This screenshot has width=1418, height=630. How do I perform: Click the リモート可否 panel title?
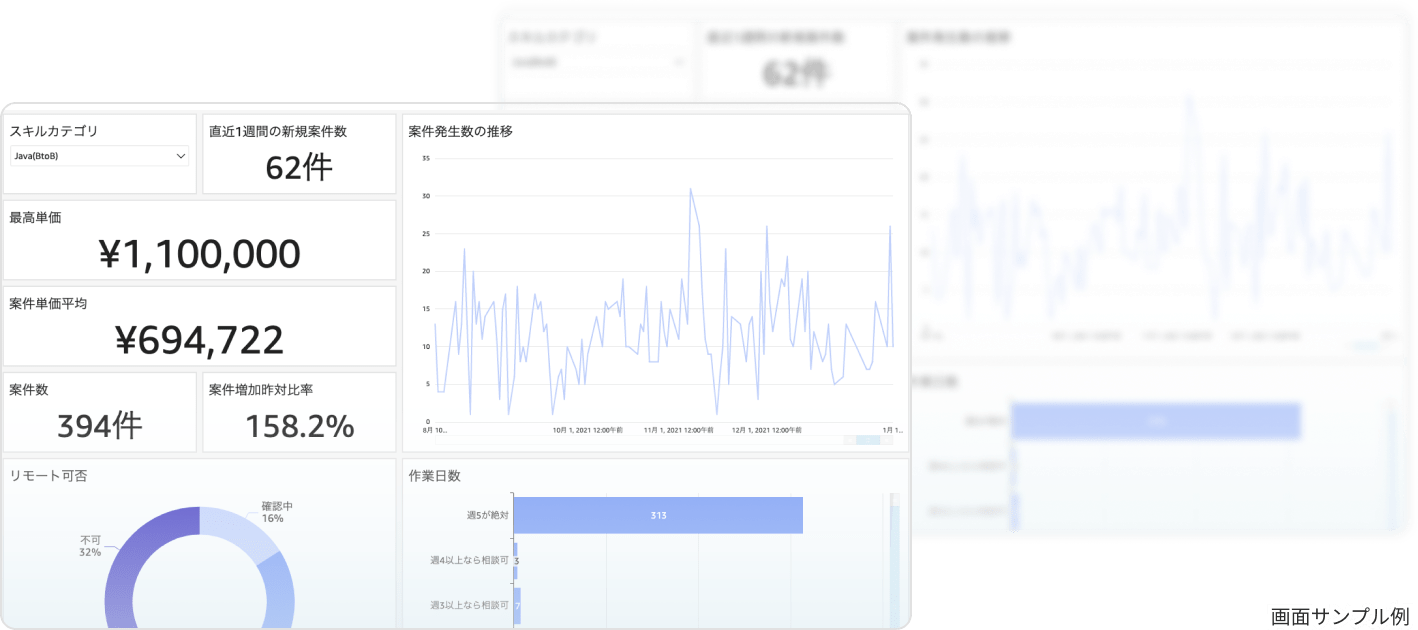(x=48, y=476)
